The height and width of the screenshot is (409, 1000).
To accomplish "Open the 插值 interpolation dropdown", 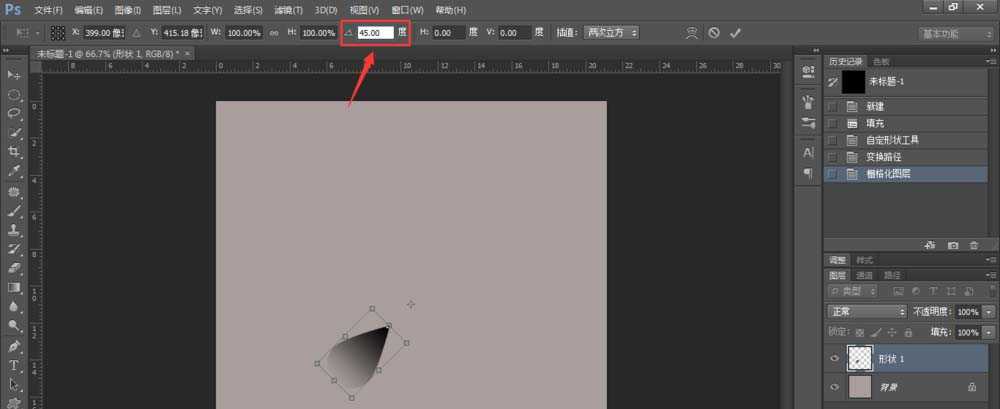I will 610,33.
